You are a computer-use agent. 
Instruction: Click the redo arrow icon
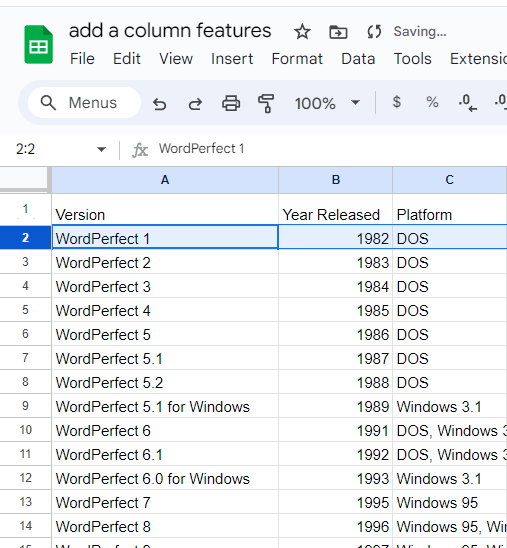click(x=195, y=104)
